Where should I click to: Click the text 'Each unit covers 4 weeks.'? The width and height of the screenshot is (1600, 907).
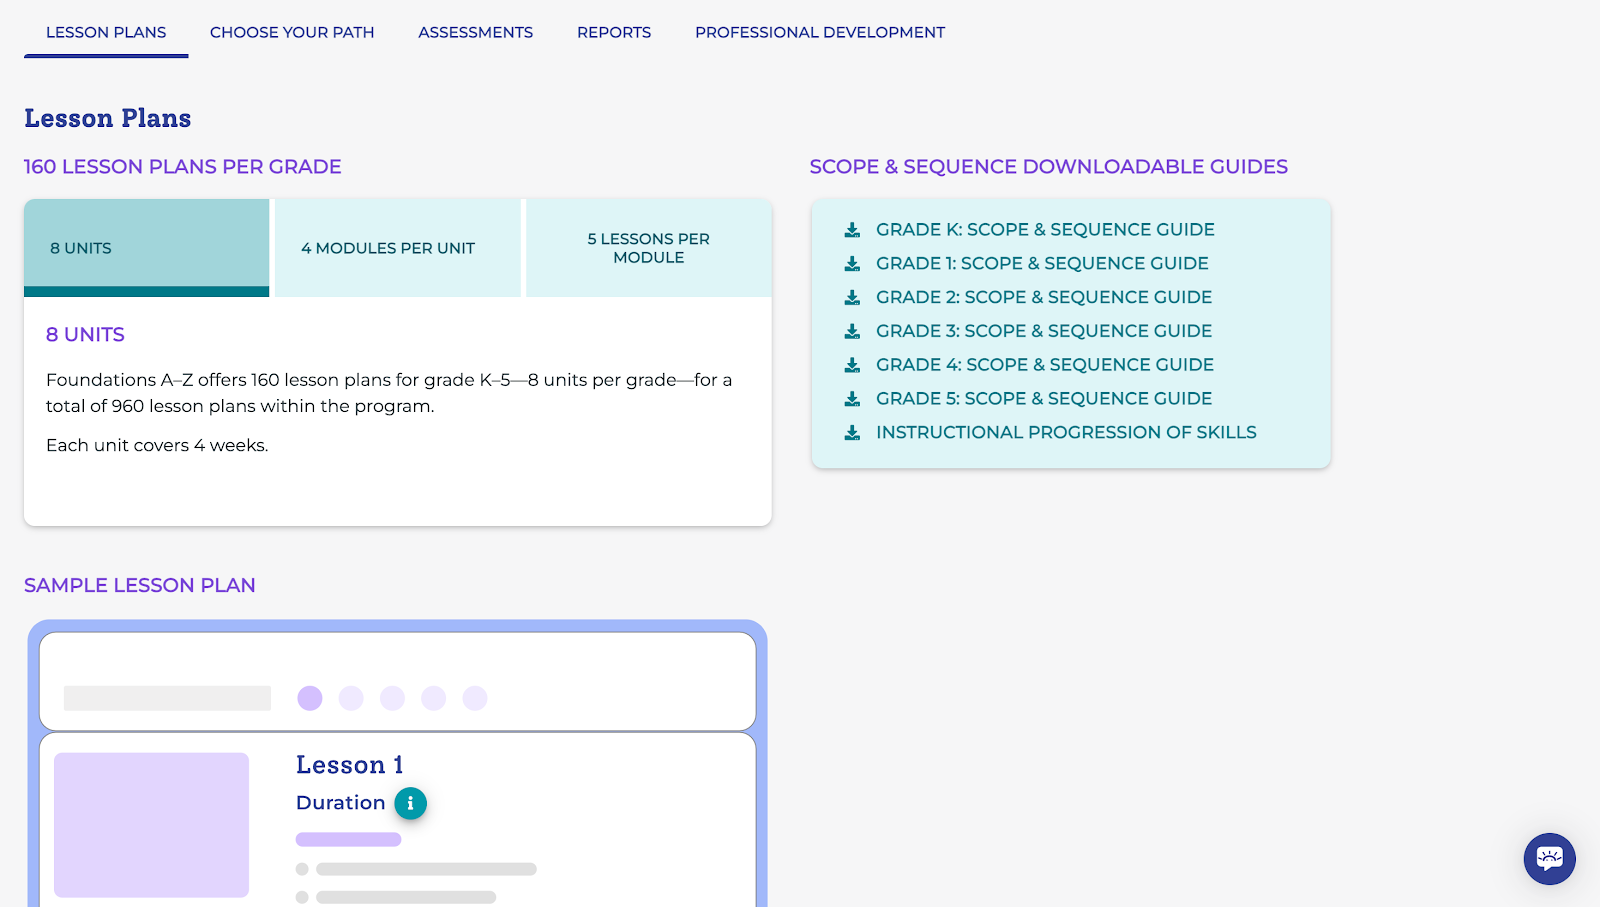pos(157,446)
